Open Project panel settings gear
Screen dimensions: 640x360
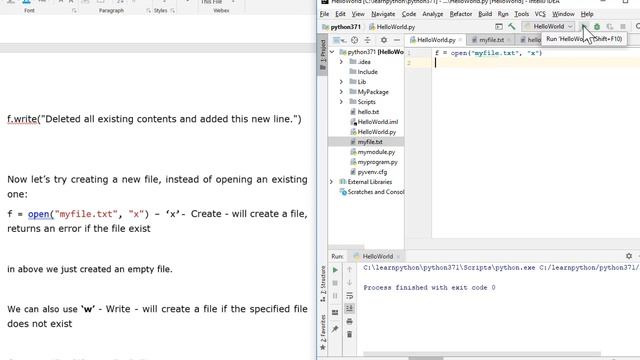[x=384, y=40]
